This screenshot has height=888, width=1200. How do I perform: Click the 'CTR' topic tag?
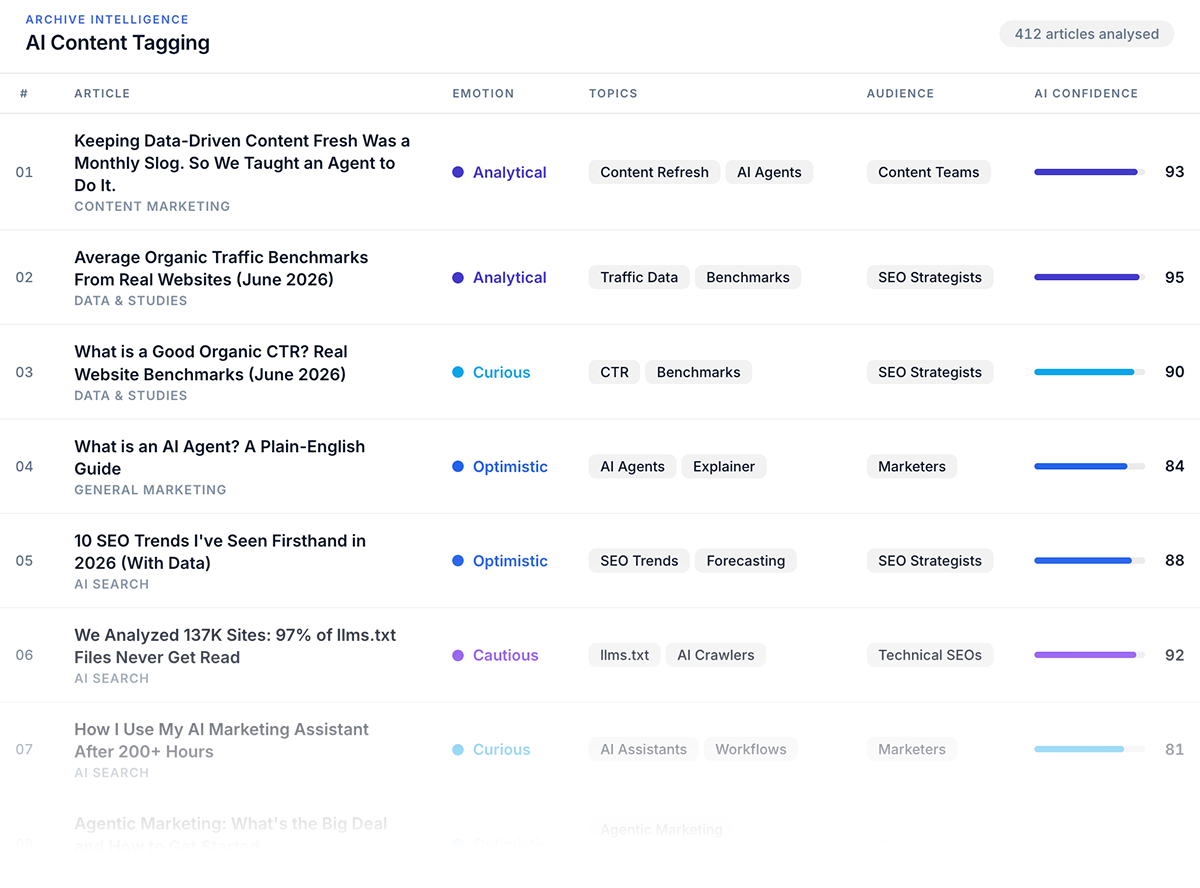point(614,372)
